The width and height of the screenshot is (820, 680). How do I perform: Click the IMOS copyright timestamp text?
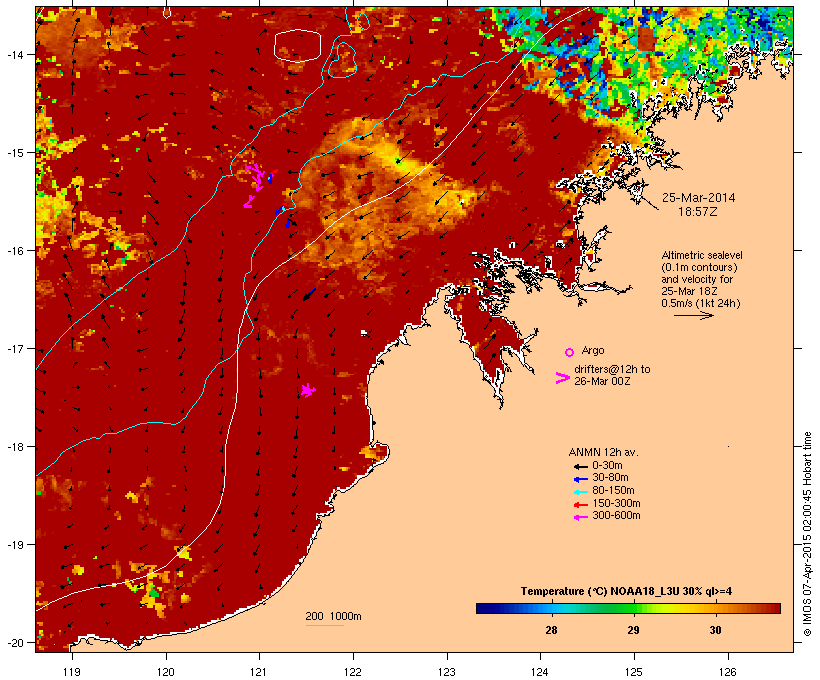[807, 534]
